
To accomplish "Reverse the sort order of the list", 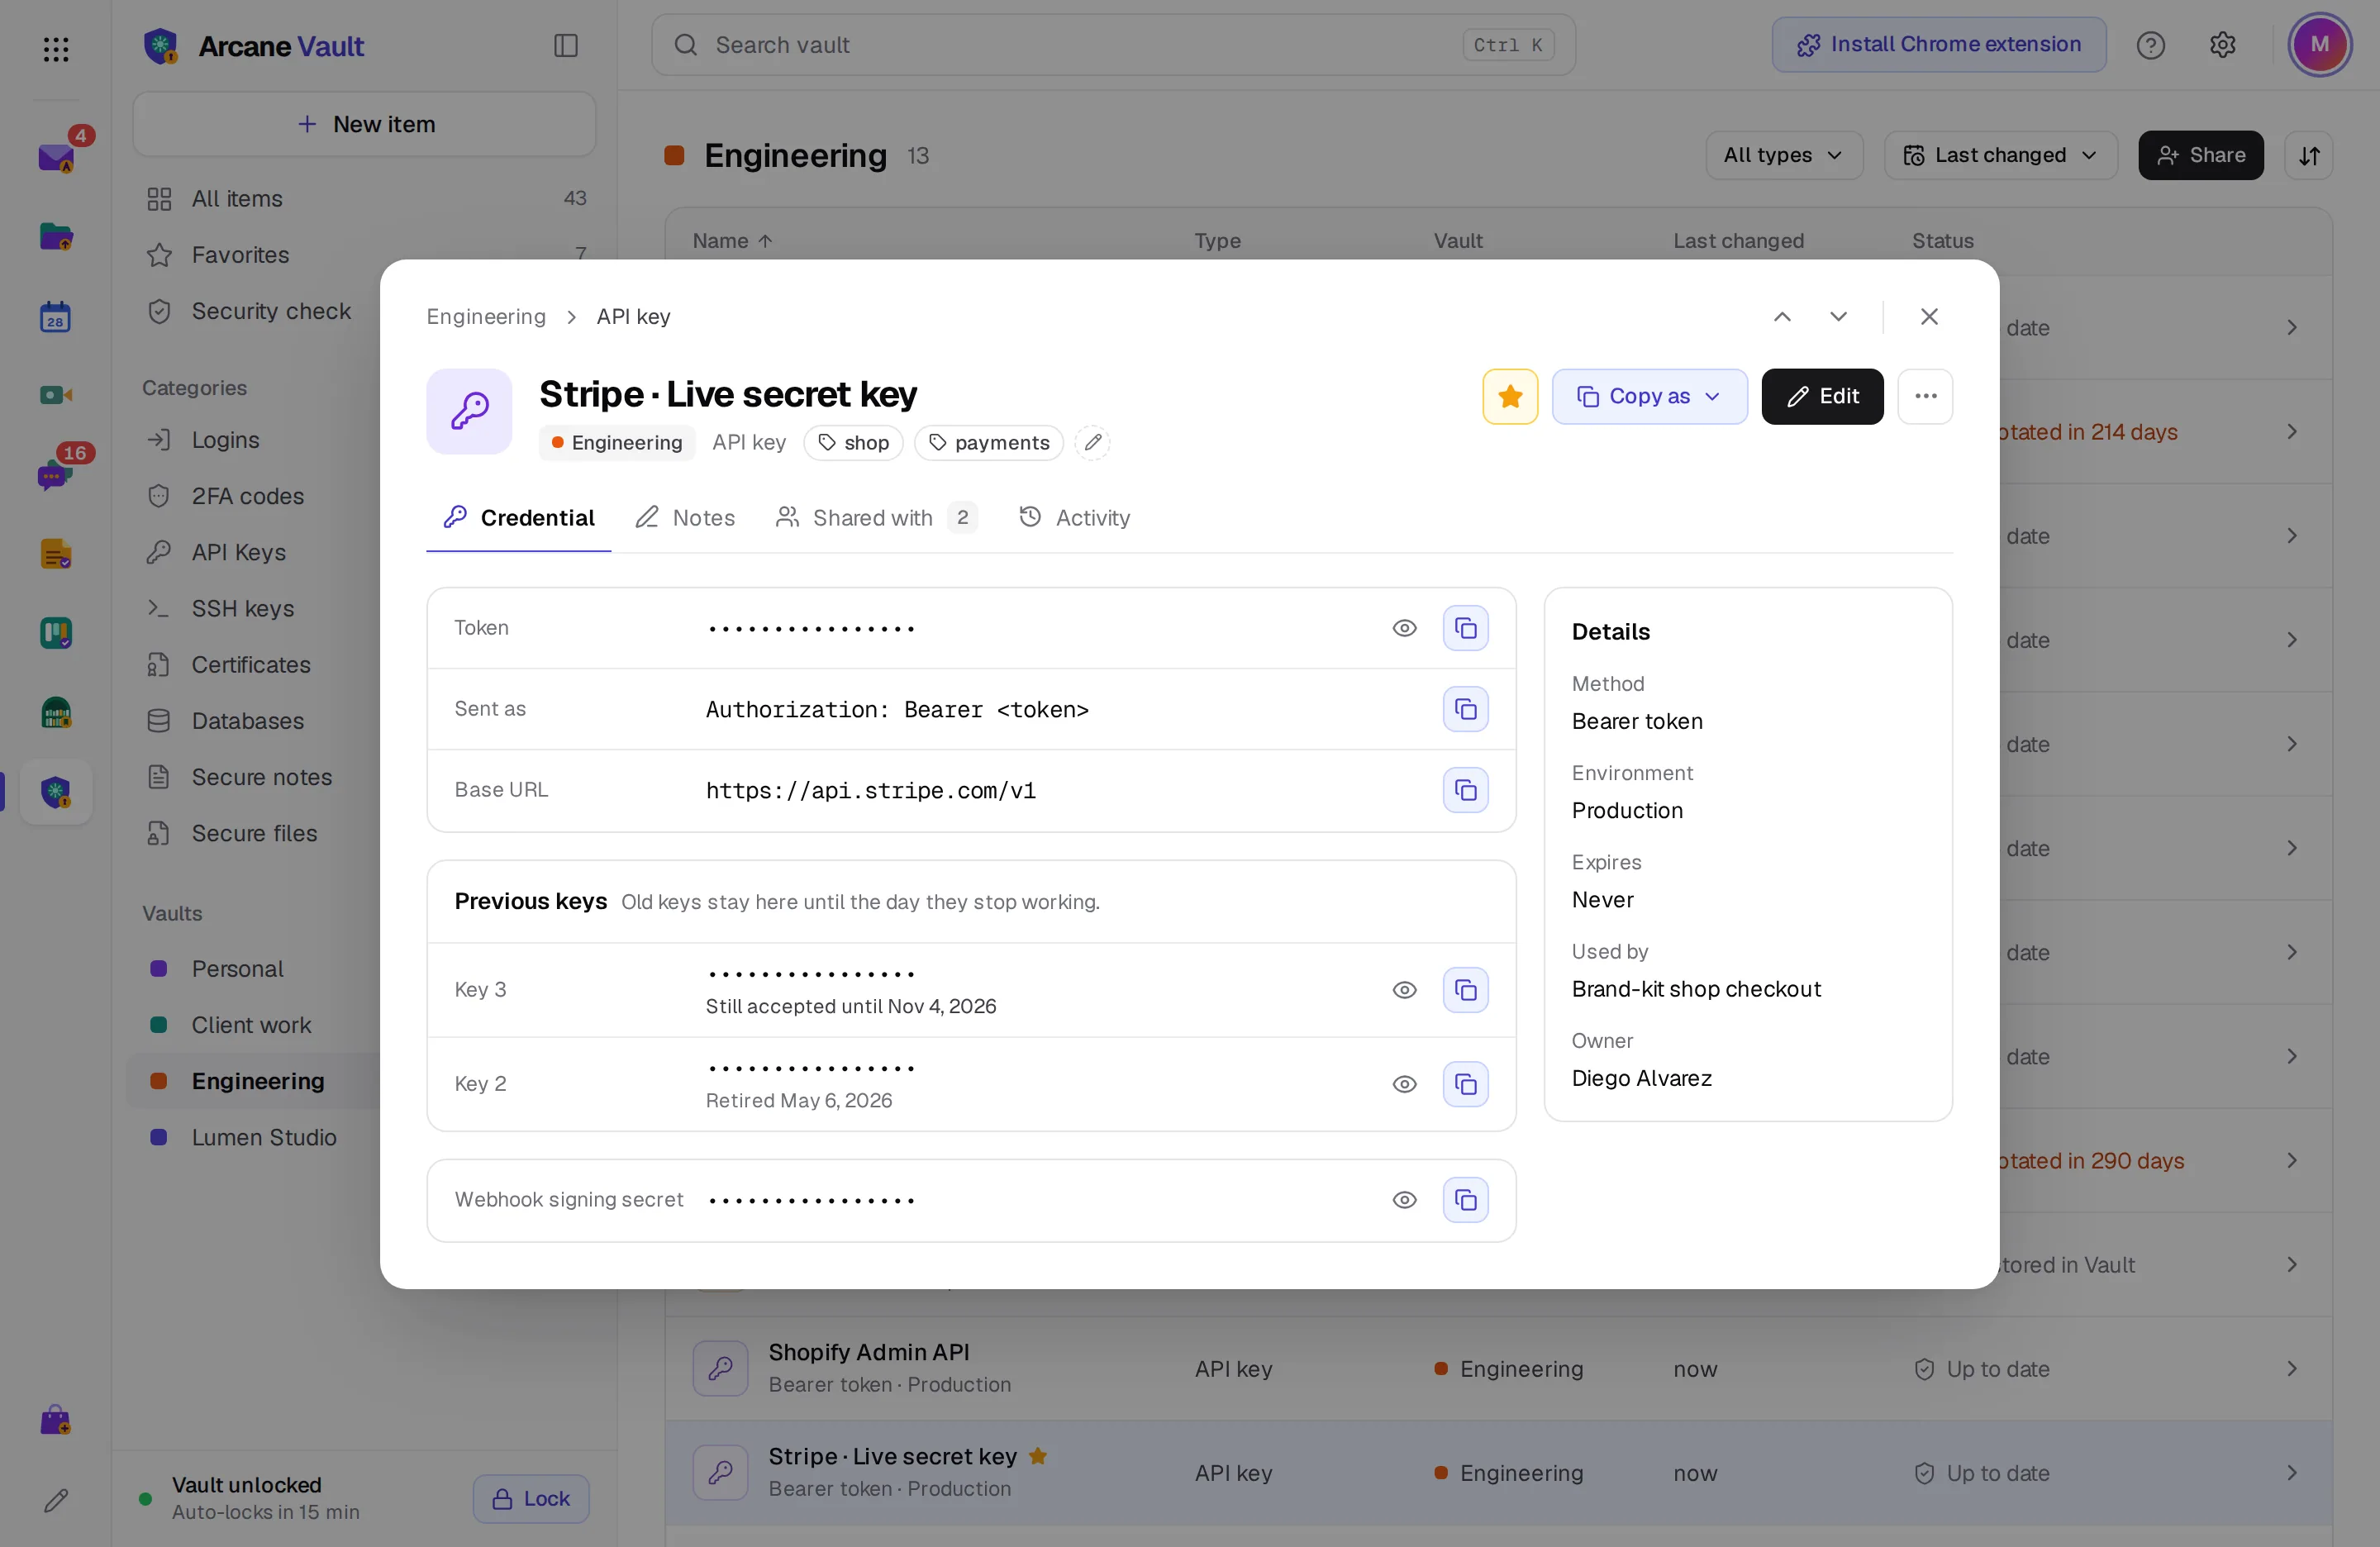I will click(2309, 156).
